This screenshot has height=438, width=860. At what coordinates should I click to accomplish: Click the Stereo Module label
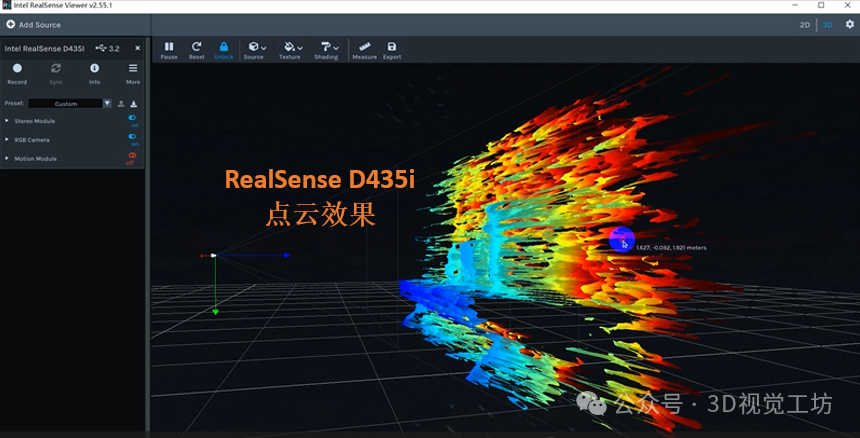(35, 121)
